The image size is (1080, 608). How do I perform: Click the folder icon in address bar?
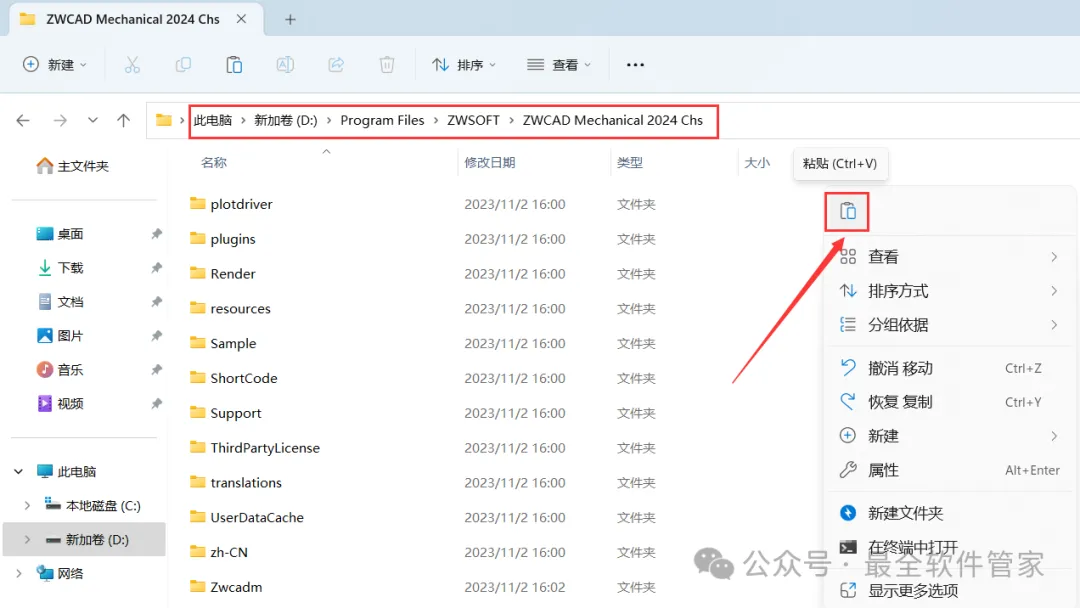[x=163, y=120]
